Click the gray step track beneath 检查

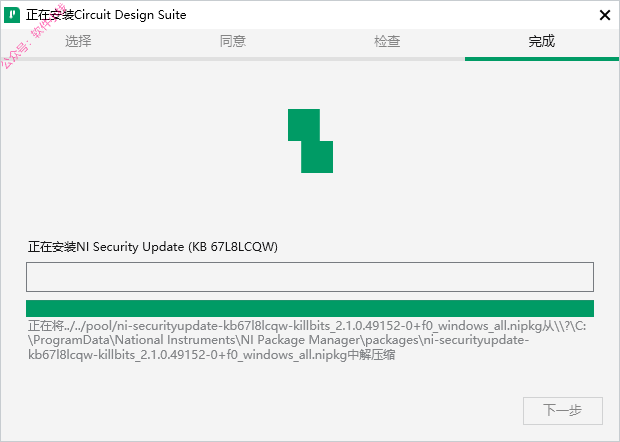(387, 59)
